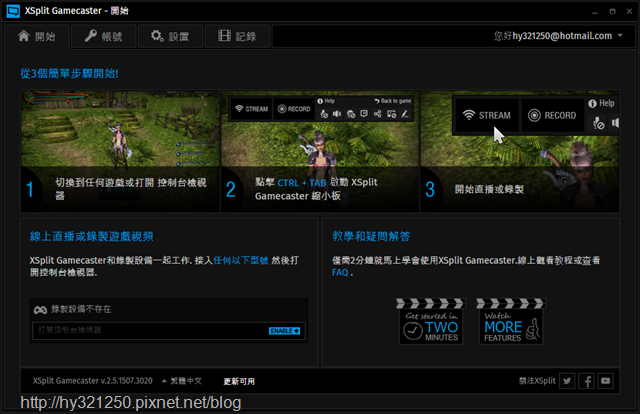Change language from 繁體中文 selector

pyautogui.click(x=182, y=381)
